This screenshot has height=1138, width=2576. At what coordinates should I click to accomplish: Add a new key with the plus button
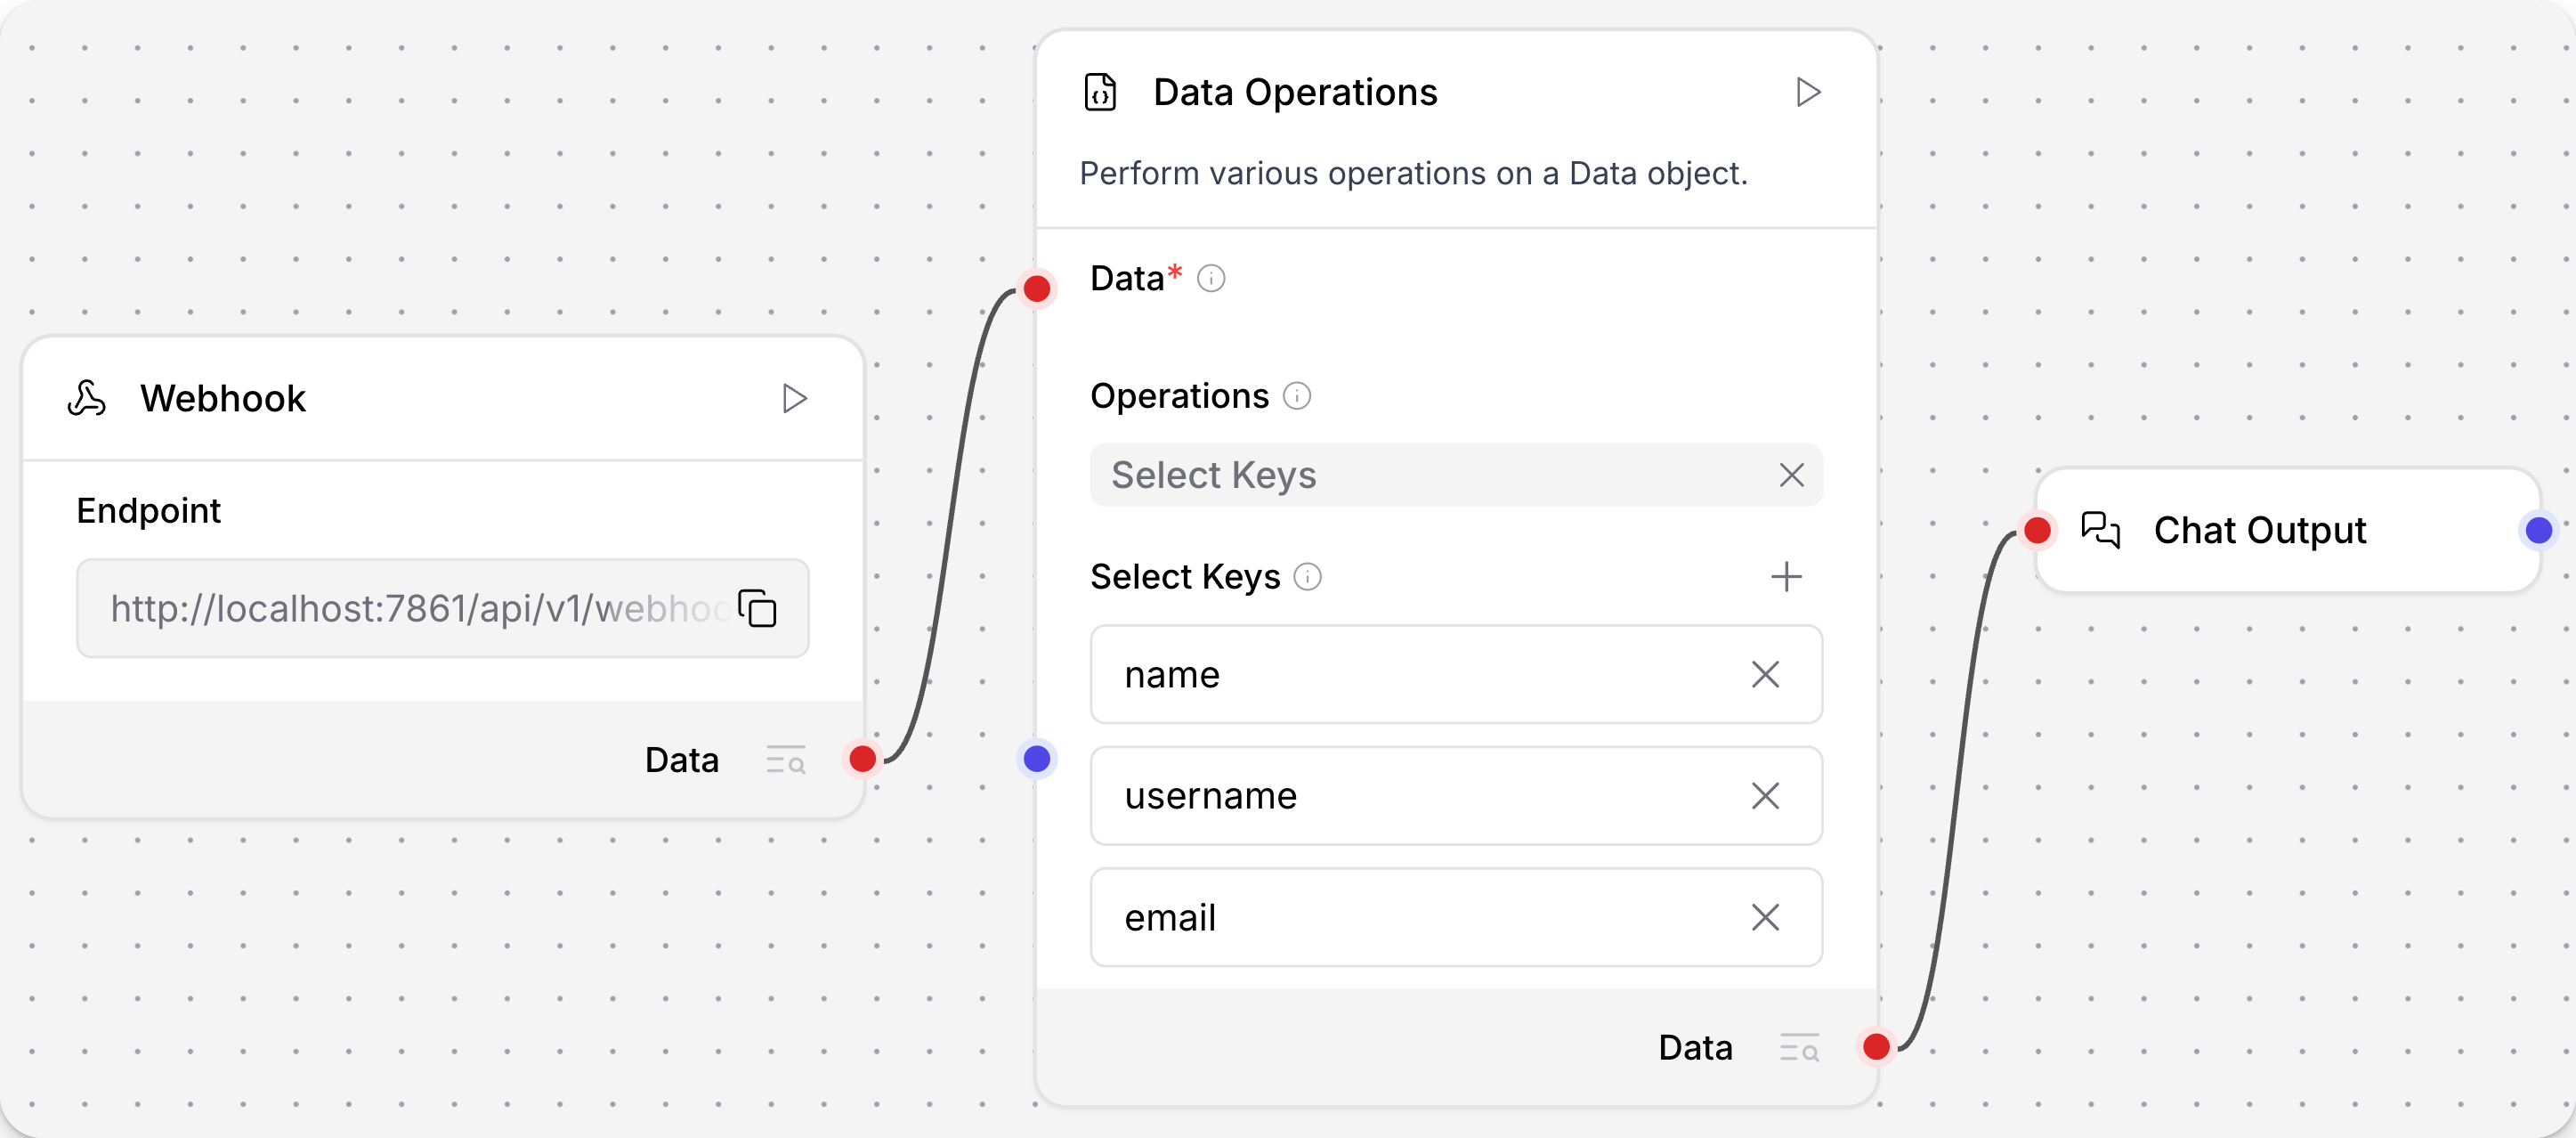[1787, 577]
